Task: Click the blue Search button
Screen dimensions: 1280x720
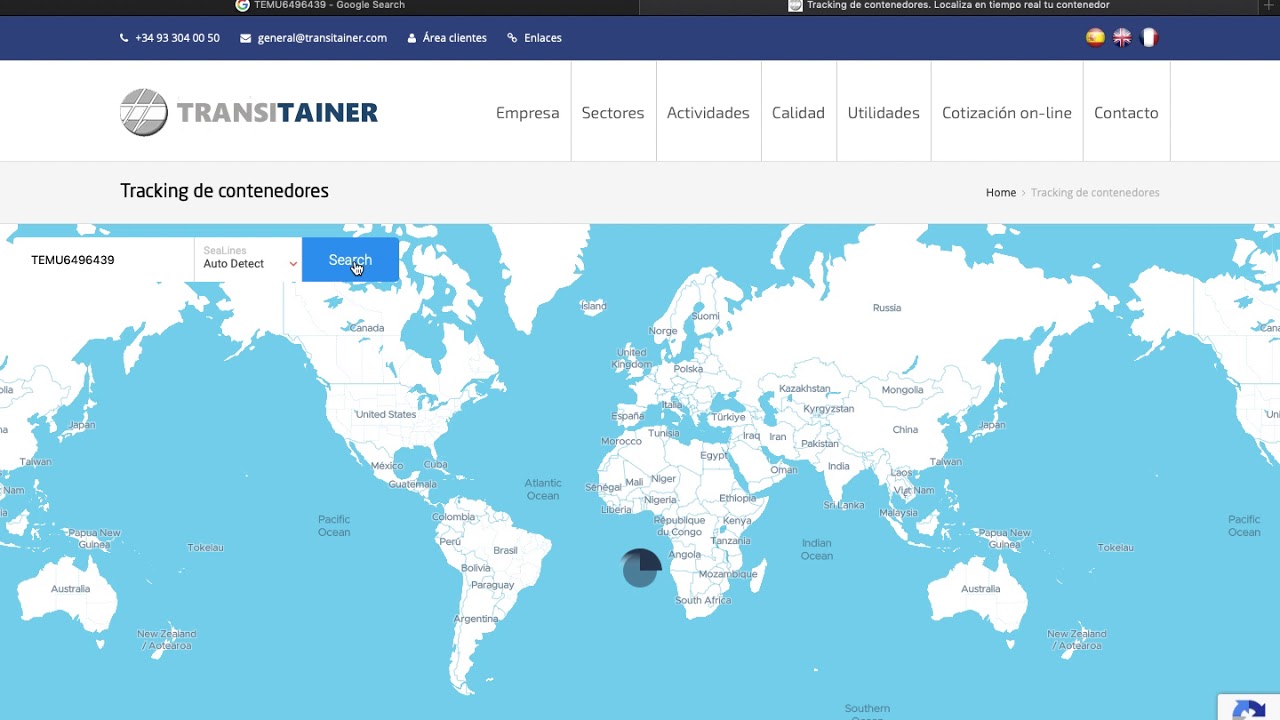Action: (x=350, y=260)
